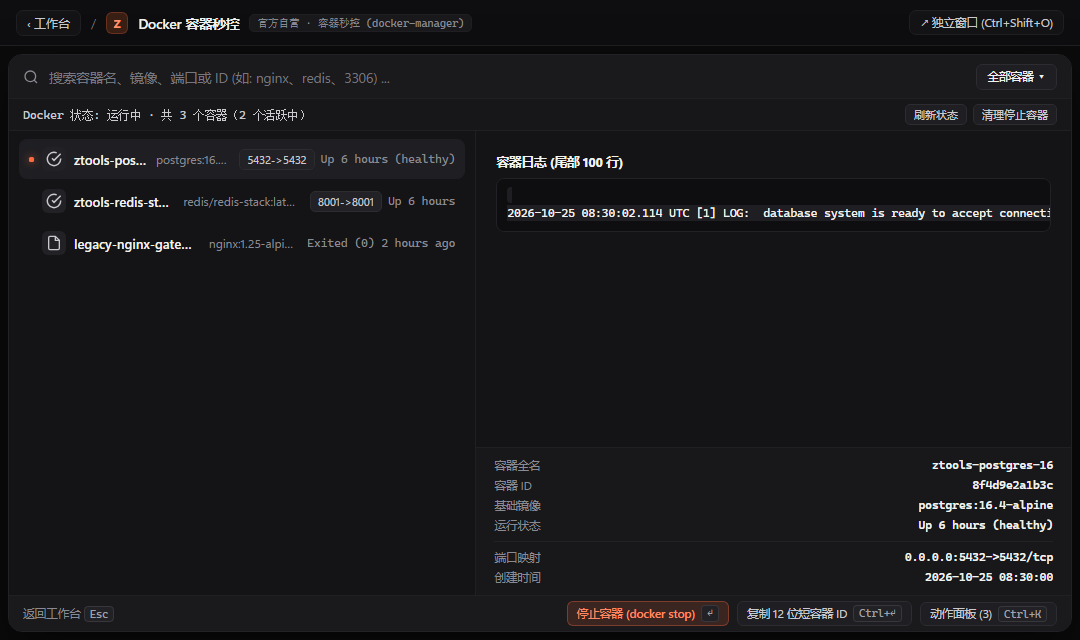The width and height of the screenshot is (1080, 640).
Task: Click container ID 8f4d9e2a1b3c
Action: pyautogui.click(x=1012, y=485)
